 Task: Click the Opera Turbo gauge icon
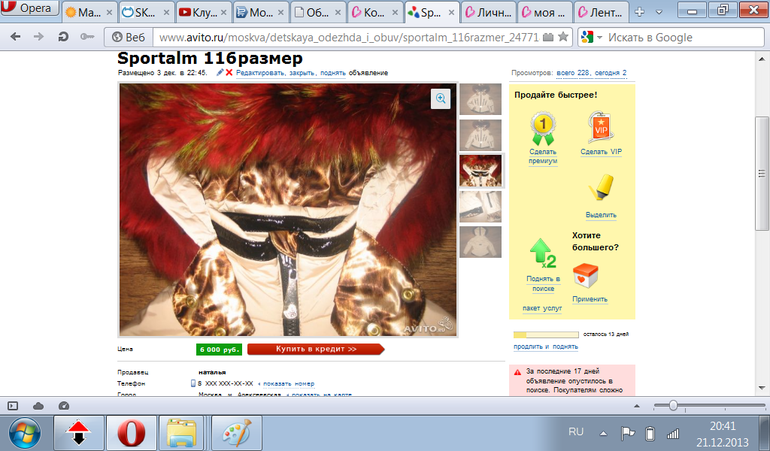pos(64,406)
